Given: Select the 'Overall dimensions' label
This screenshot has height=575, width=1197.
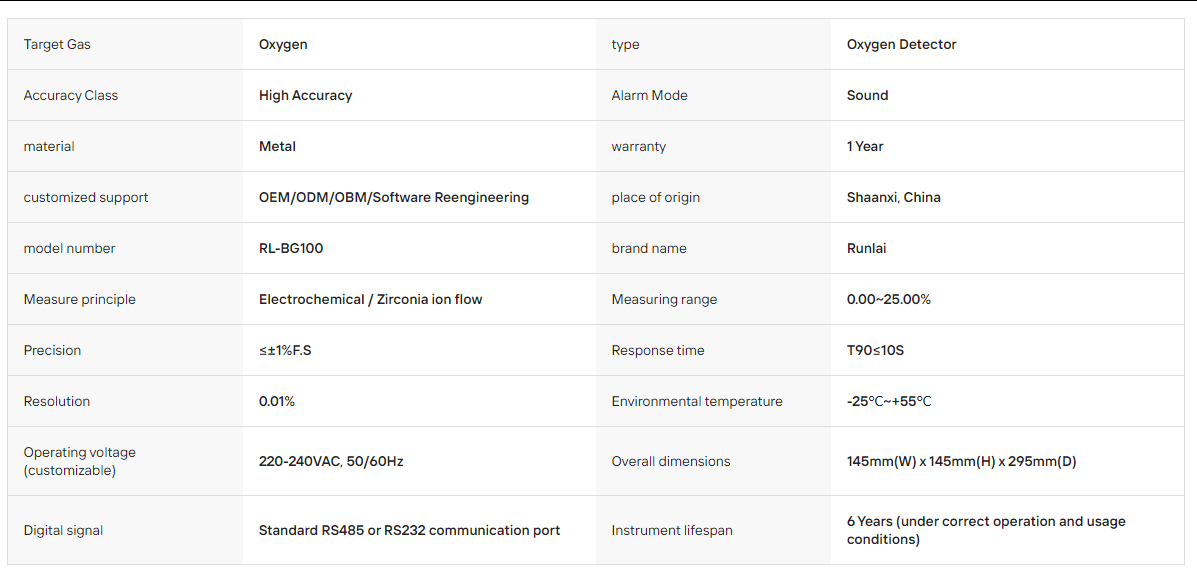Looking at the screenshot, I should (671, 461).
